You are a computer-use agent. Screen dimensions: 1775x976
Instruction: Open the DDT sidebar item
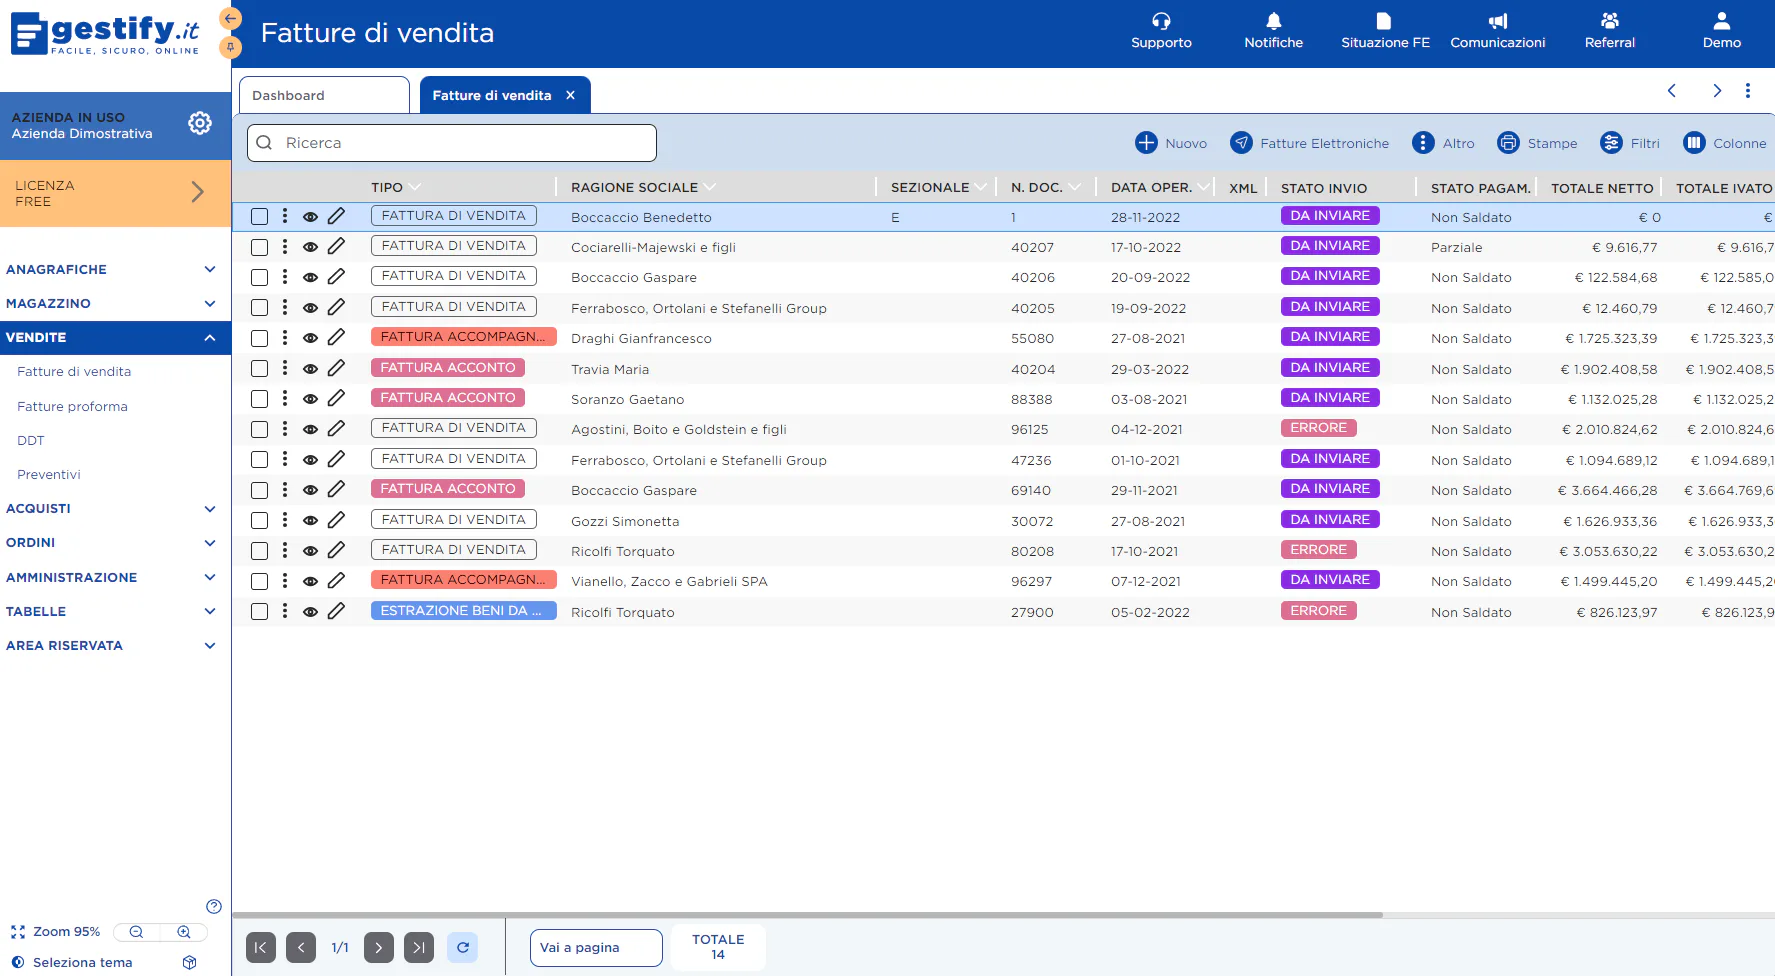click(31, 440)
